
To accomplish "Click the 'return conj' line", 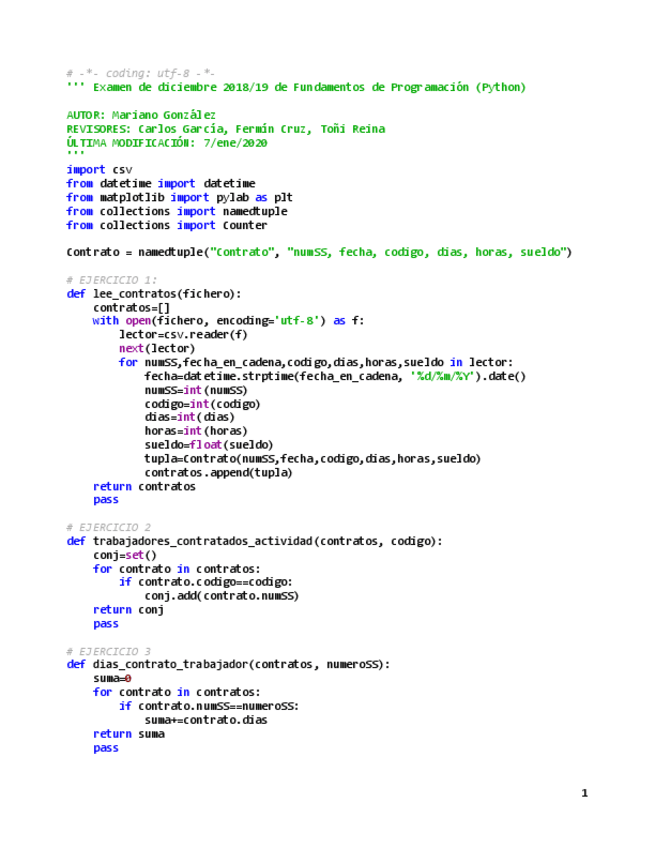I will tap(128, 610).
